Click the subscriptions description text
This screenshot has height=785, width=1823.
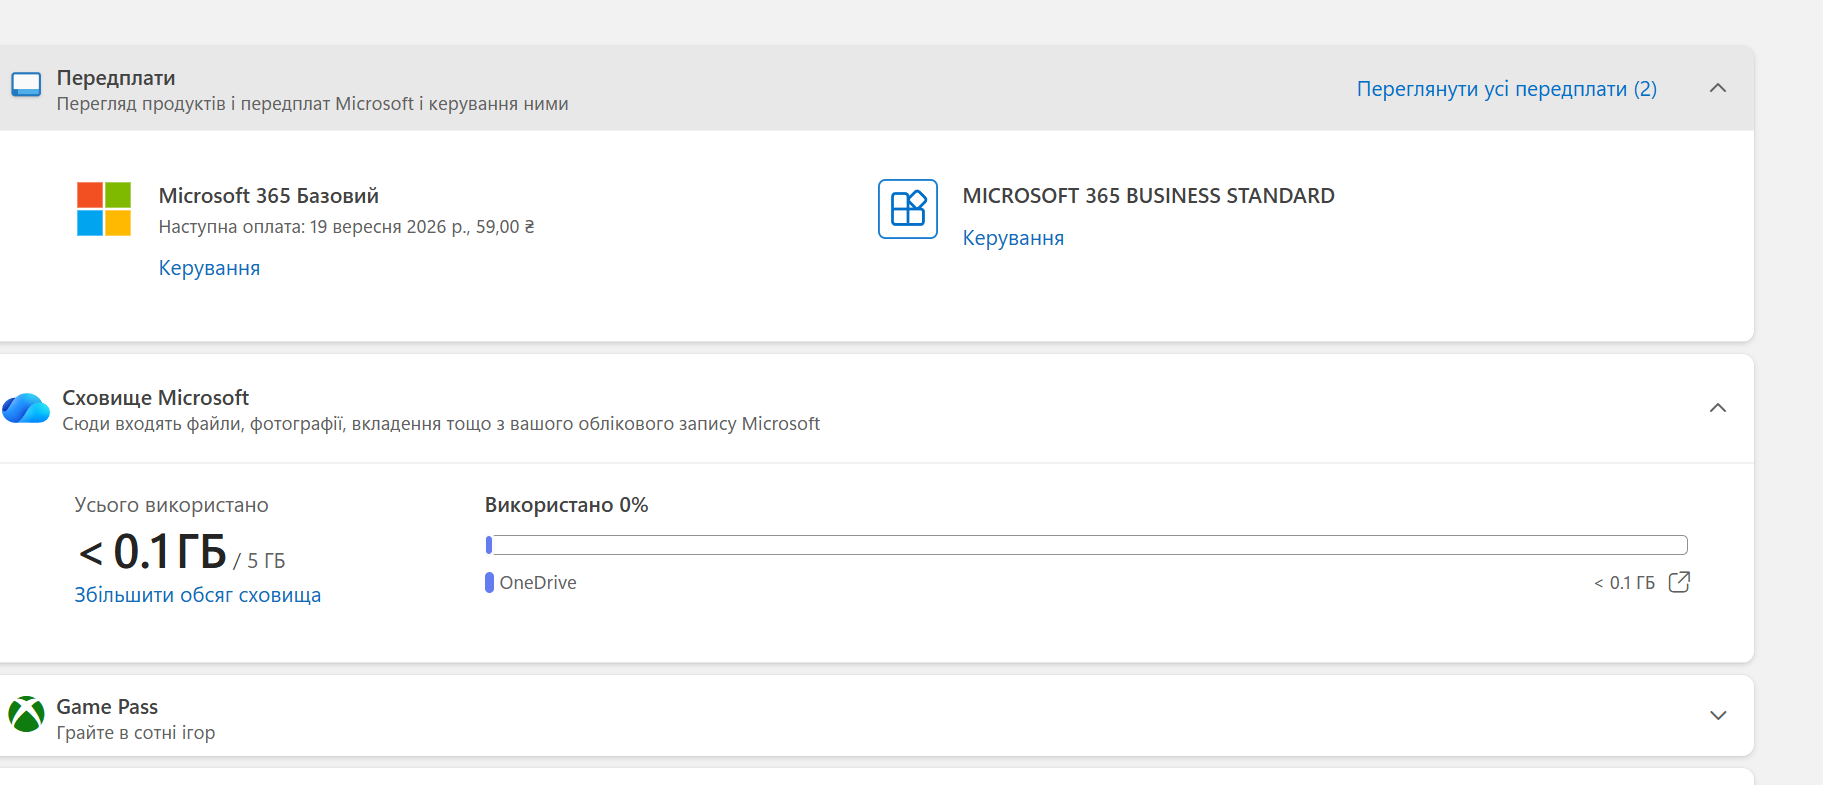point(312,104)
